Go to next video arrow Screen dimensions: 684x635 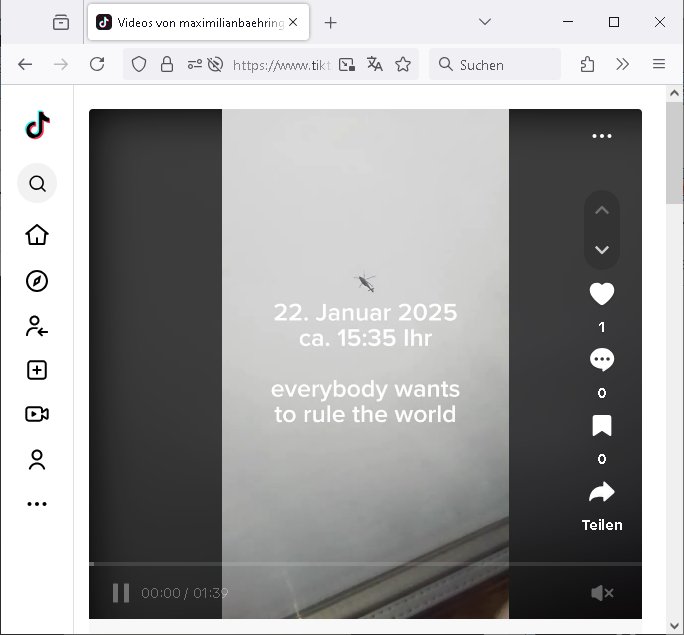tap(602, 250)
